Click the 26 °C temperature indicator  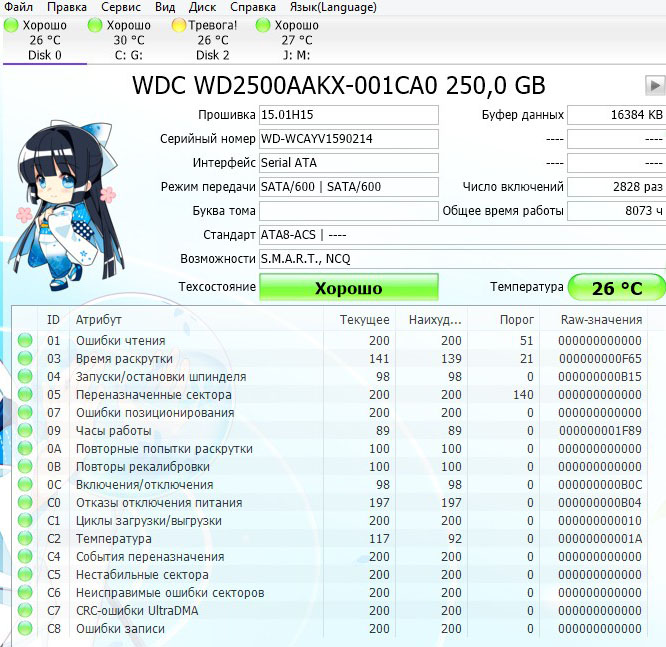(616, 287)
